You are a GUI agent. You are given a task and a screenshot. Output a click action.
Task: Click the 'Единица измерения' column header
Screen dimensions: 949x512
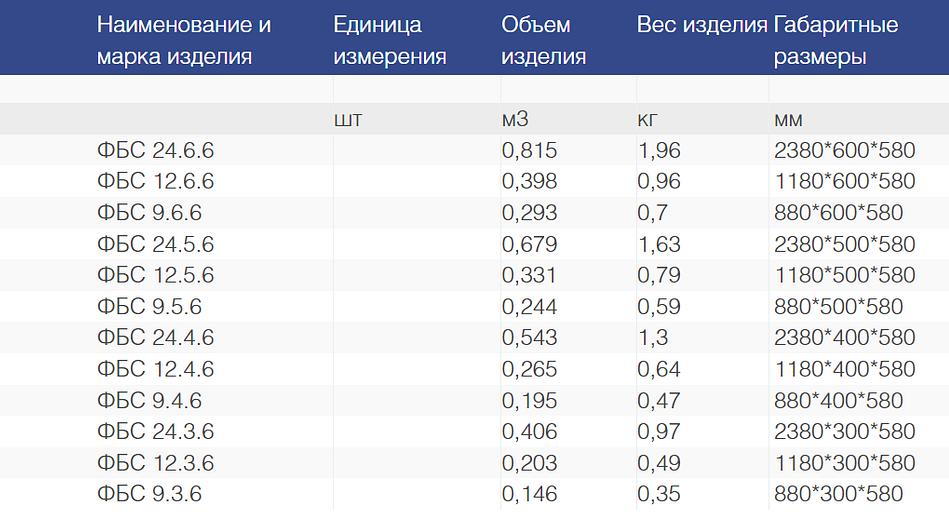pos(390,40)
